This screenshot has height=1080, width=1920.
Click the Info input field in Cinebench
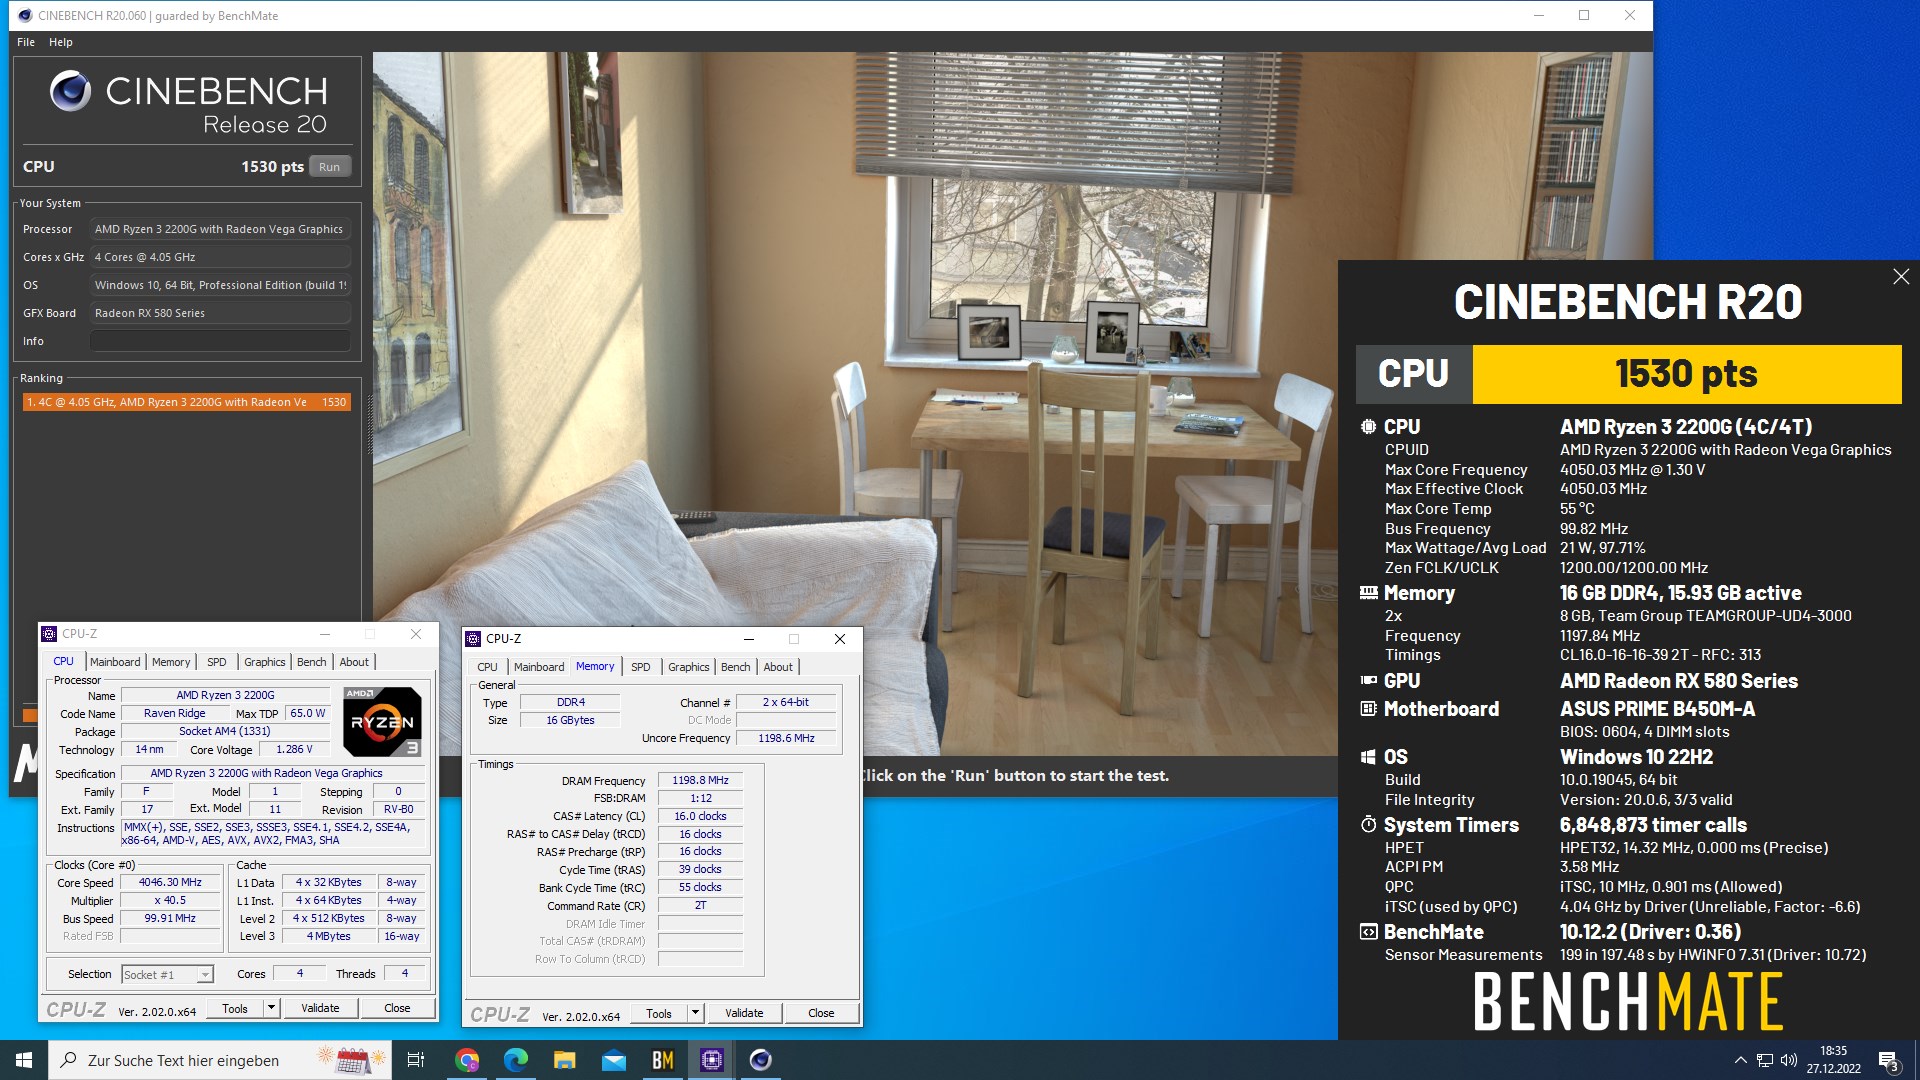220,341
